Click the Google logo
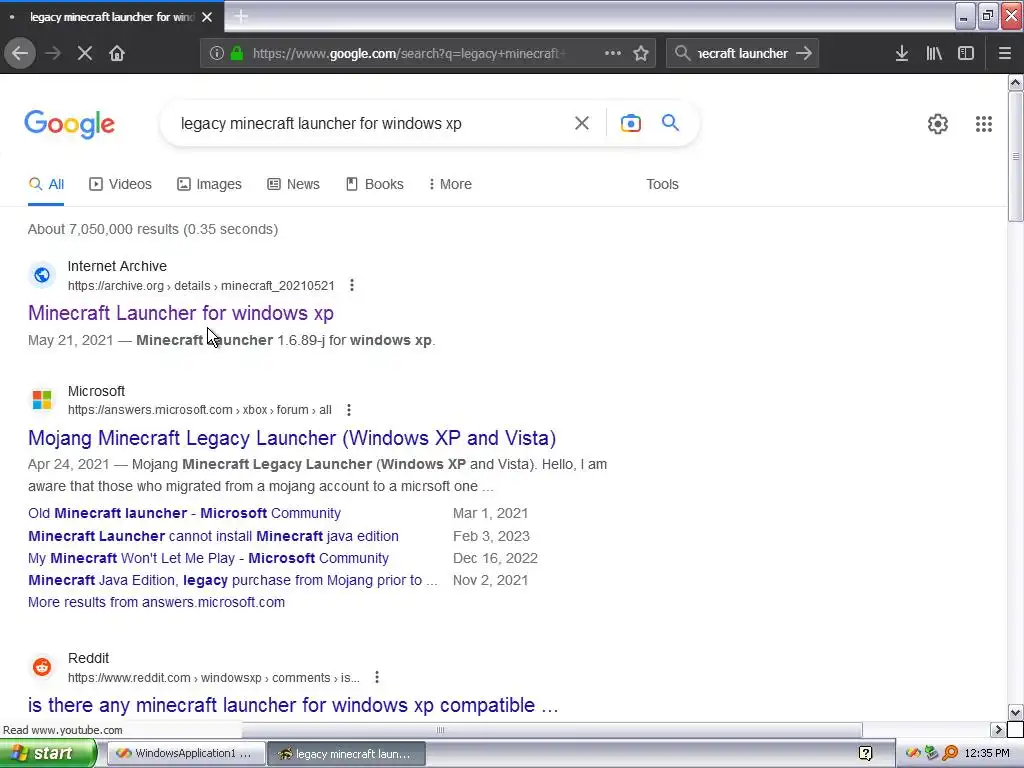The image size is (1024, 768). click(x=70, y=124)
